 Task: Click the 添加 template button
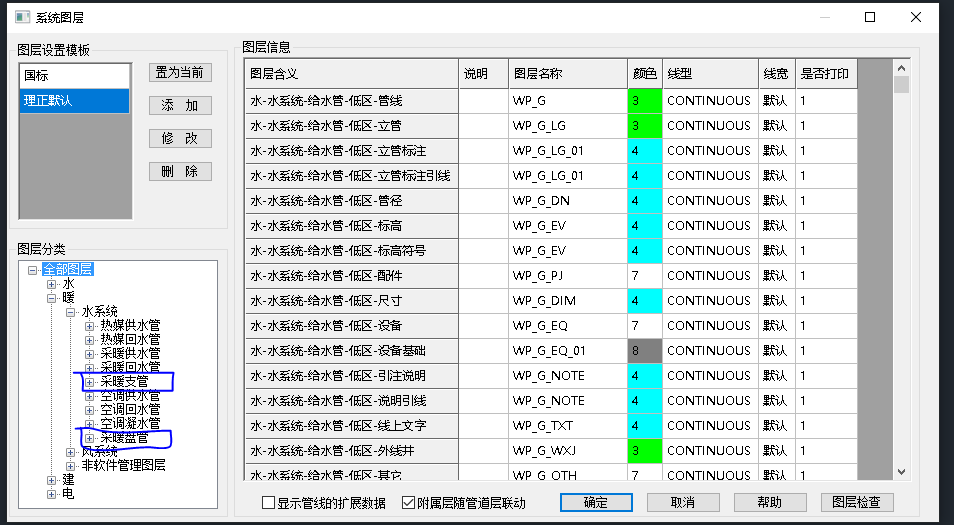[x=180, y=106]
